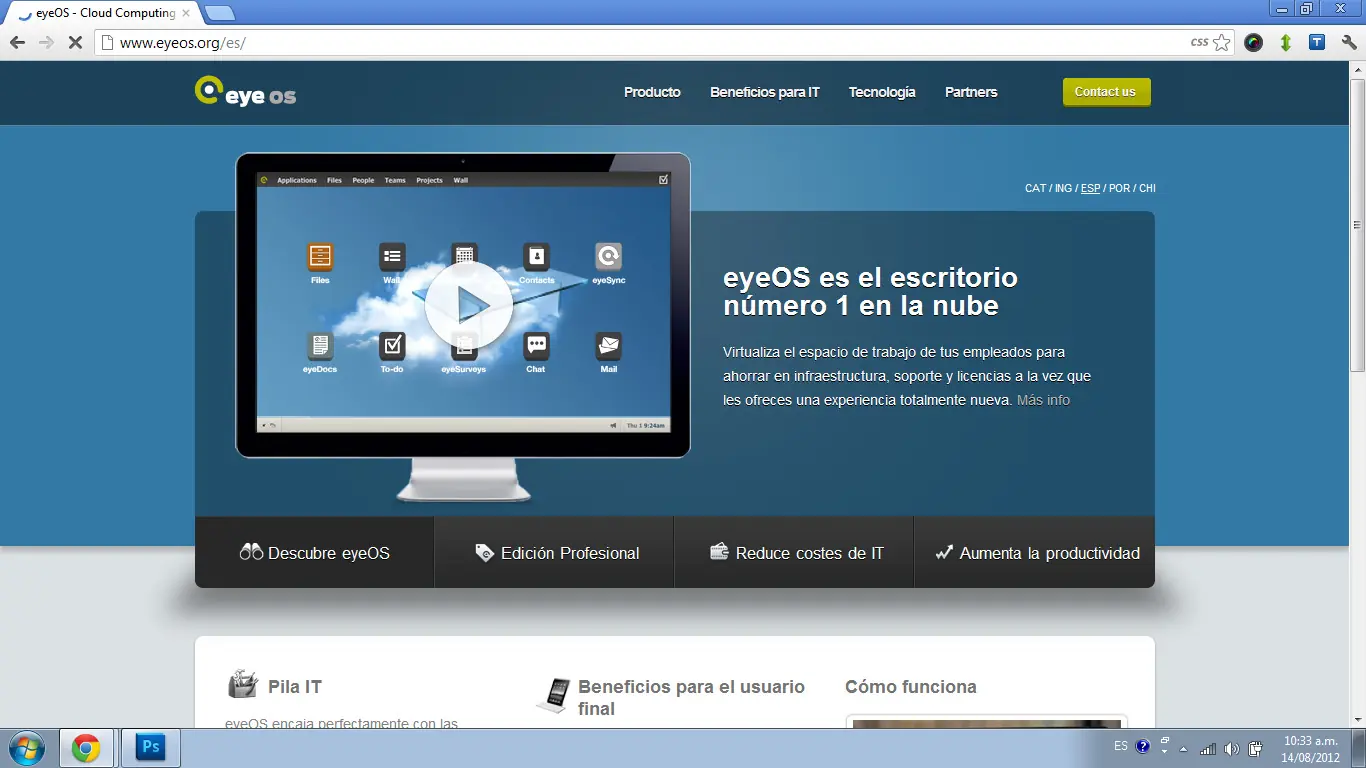Choose the CHI language option
This screenshot has width=1366, height=768.
click(x=1147, y=188)
